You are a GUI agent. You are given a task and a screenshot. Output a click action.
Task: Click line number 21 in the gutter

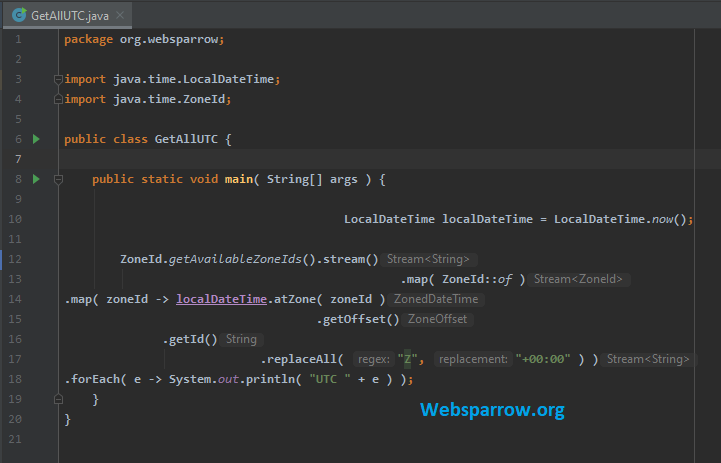(x=15, y=439)
